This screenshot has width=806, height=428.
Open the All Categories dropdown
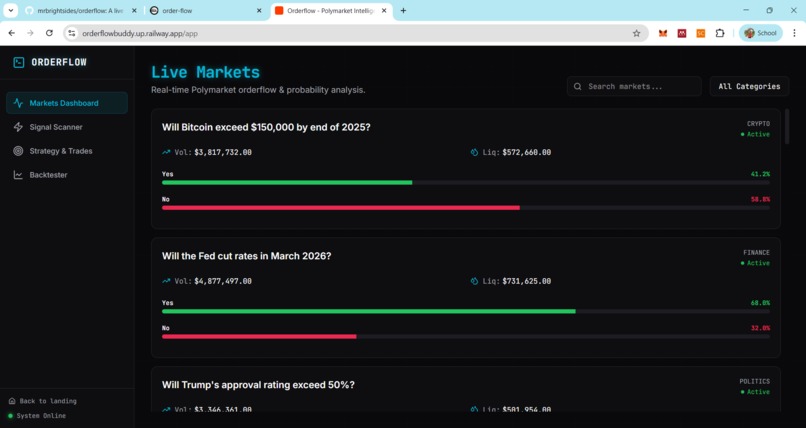pyautogui.click(x=749, y=86)
